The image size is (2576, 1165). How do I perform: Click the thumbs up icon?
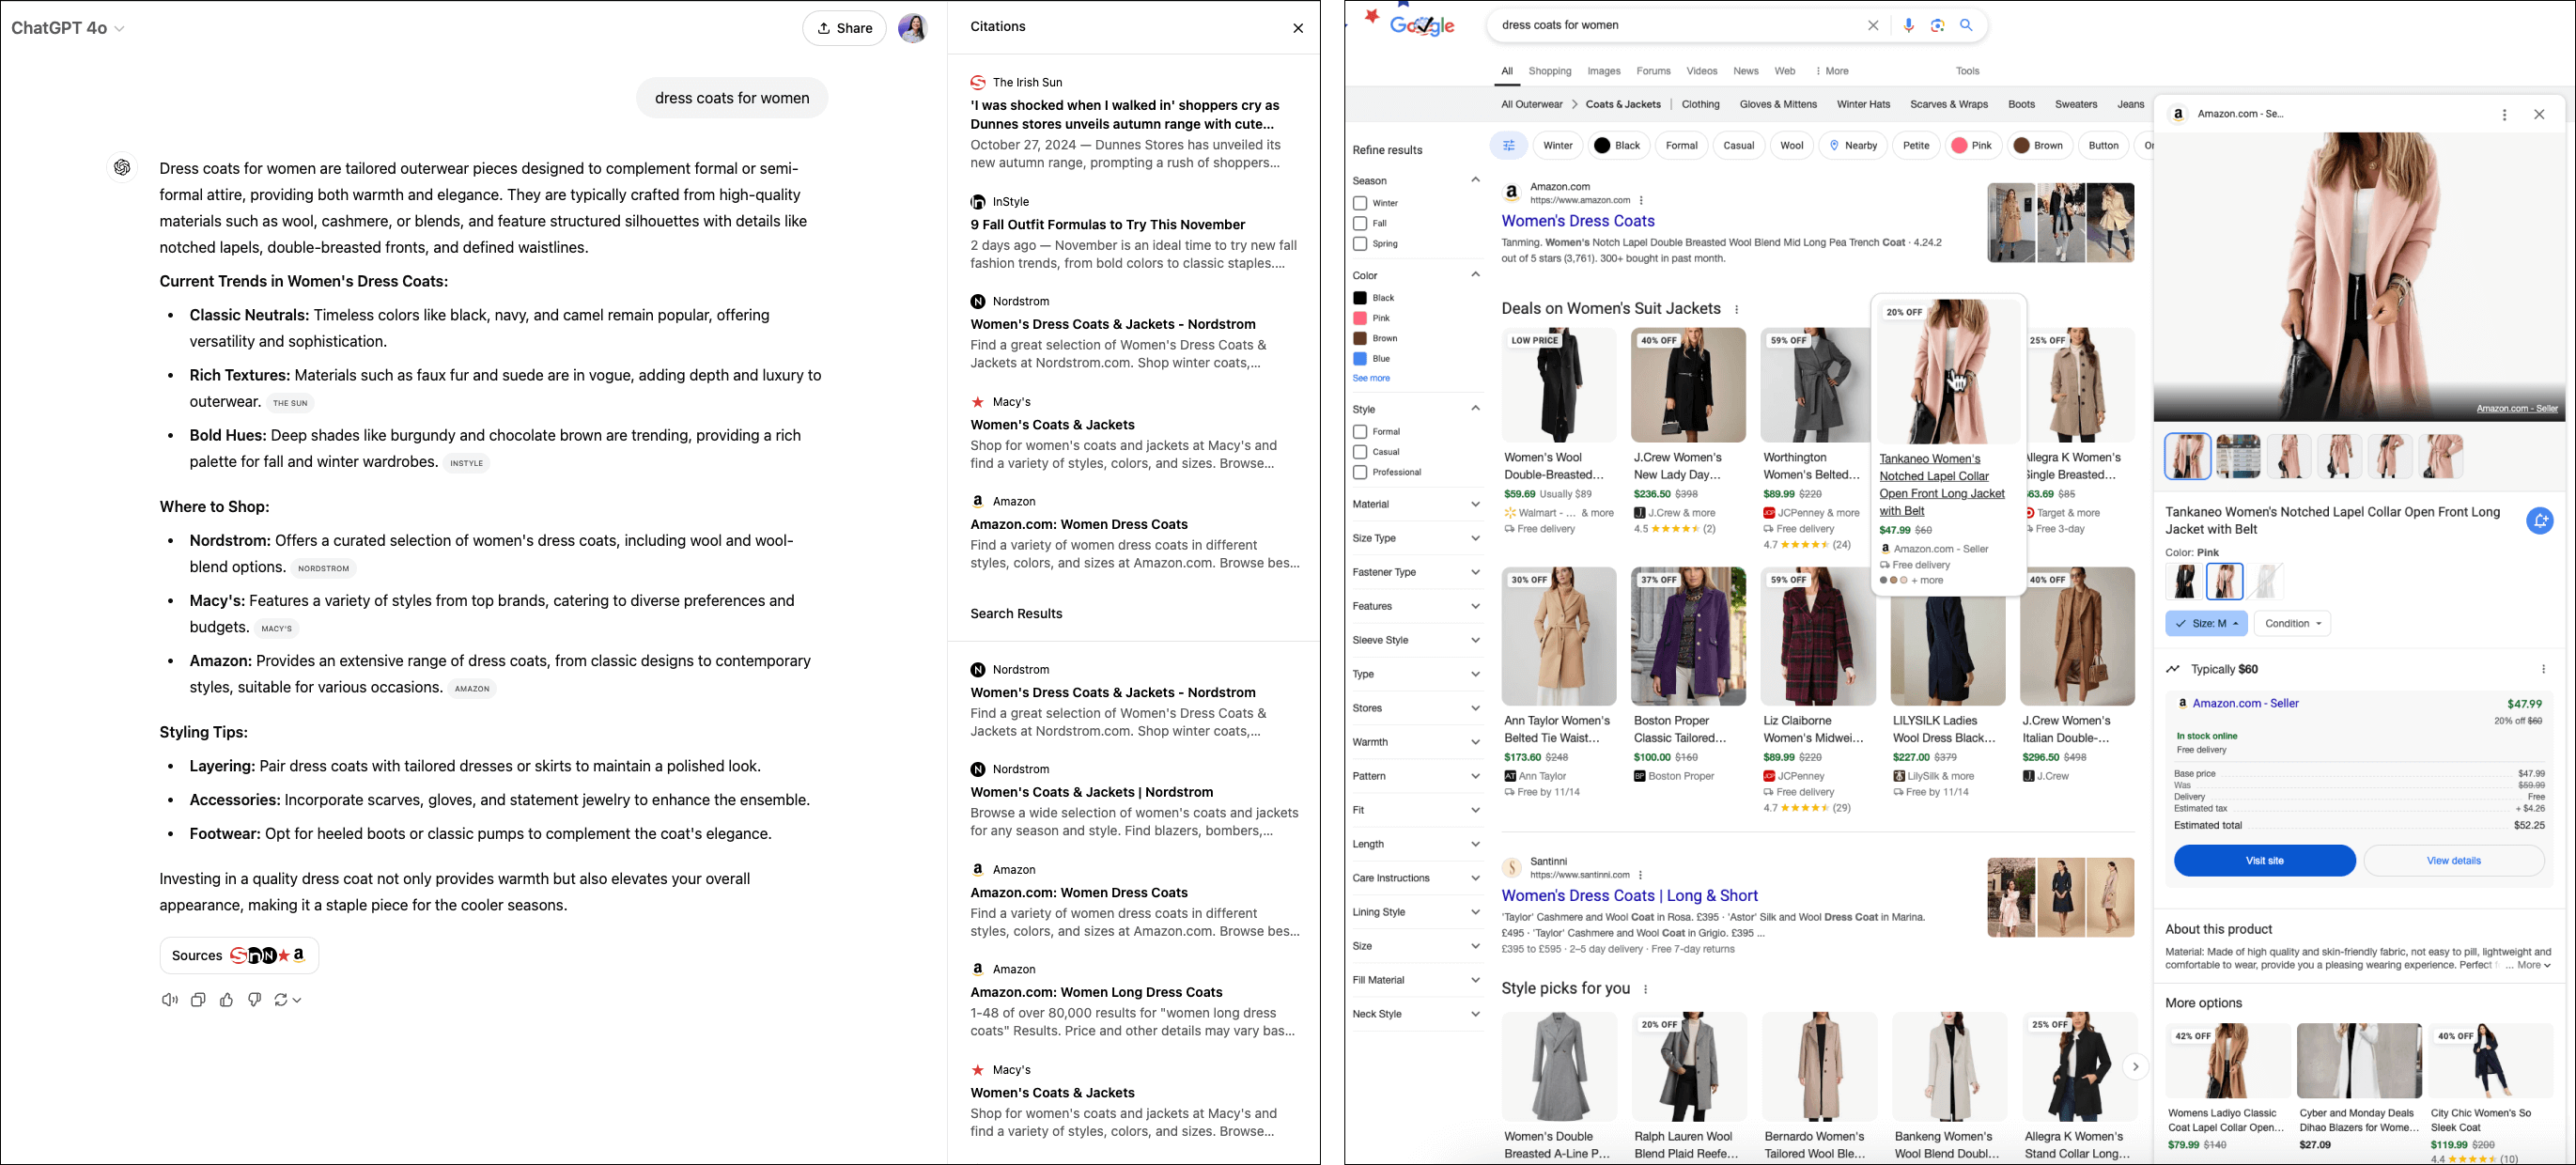(x=226, y=1000)
